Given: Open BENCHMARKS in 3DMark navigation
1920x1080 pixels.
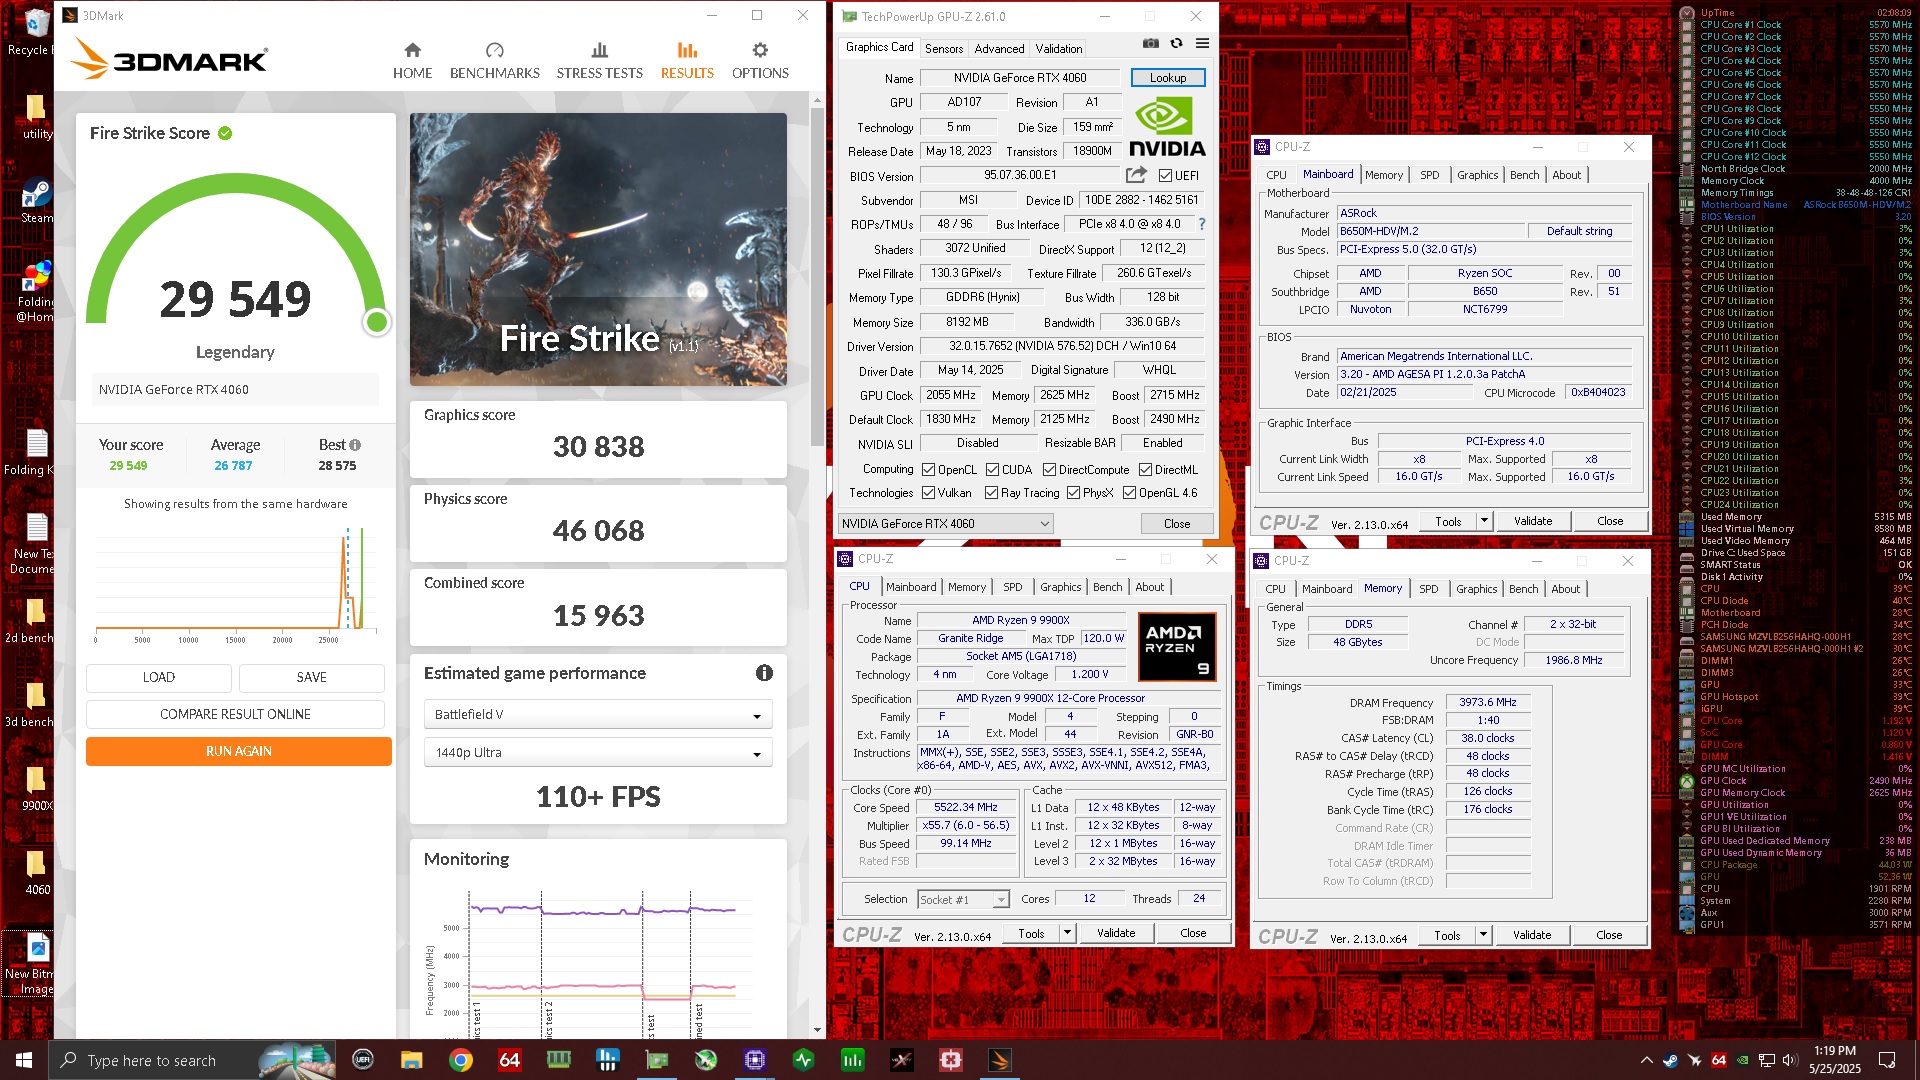Looking at the screenshot, I should pyautogui.click(x=494, y=61).
